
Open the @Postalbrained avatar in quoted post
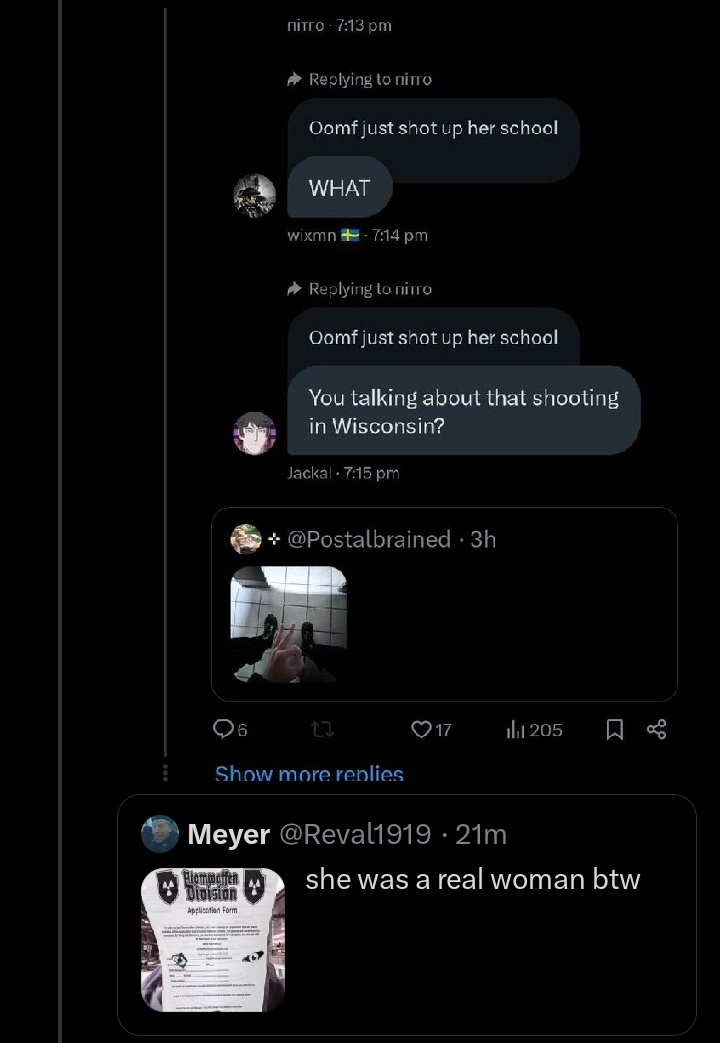[x=246, y=539]
